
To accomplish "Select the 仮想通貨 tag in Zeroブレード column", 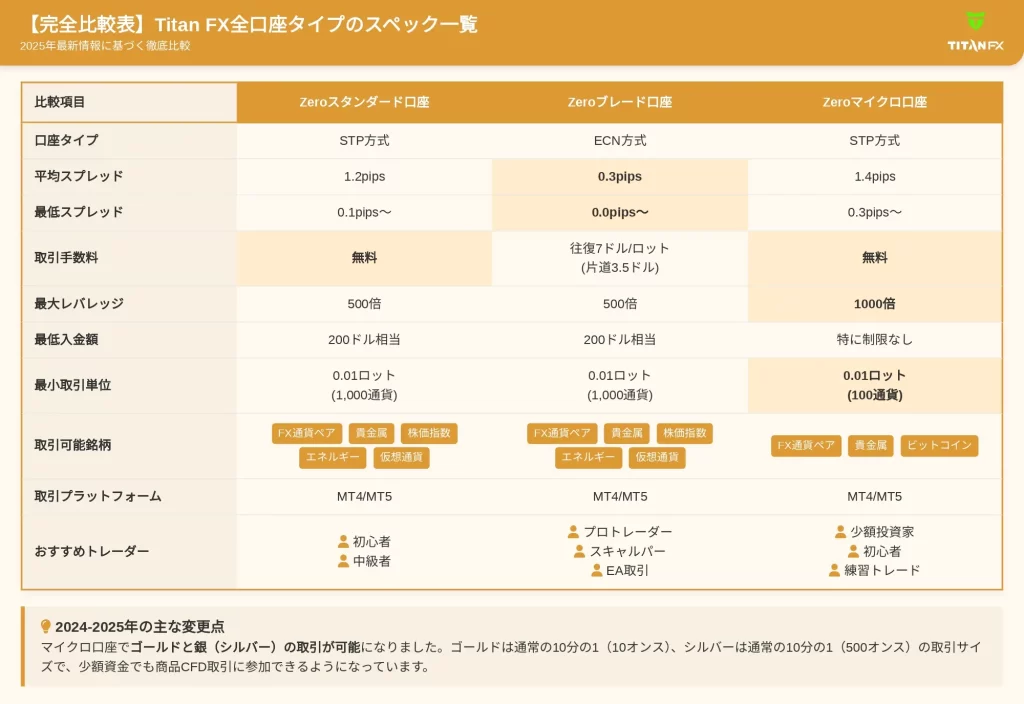I will (657, 457).
